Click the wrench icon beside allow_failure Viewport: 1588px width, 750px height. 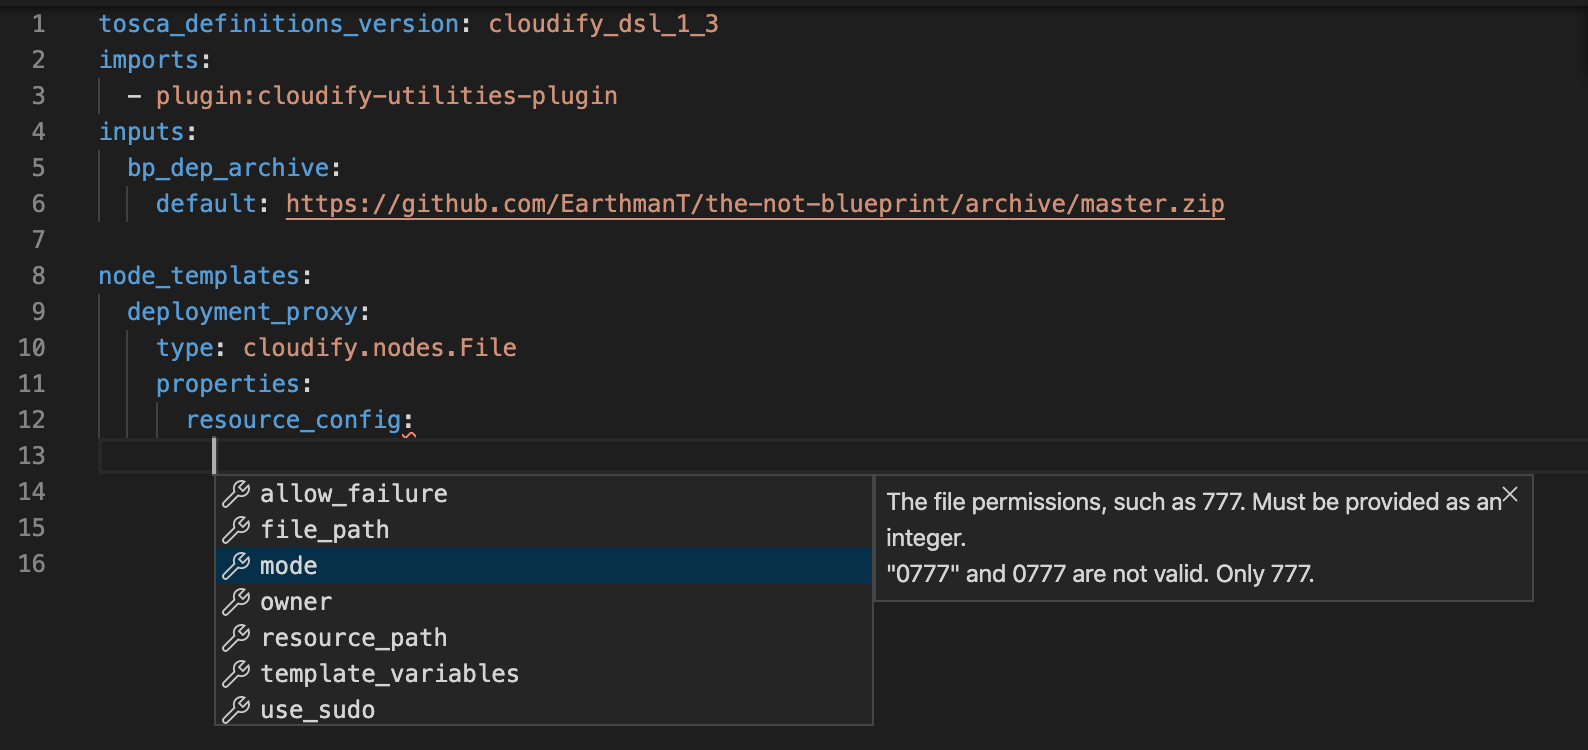pyautogui.click(x=236, y=493)
